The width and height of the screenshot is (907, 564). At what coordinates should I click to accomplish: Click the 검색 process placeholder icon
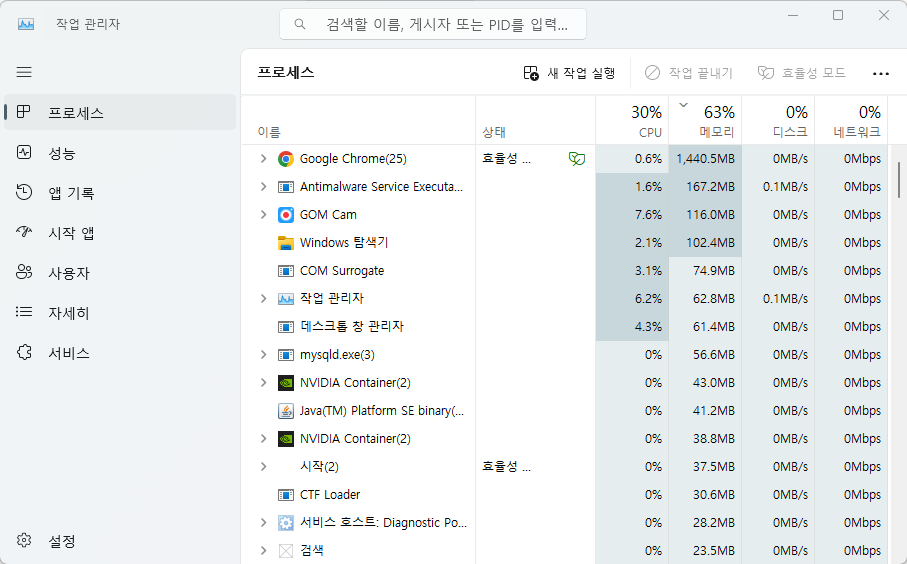tap(286, 551)
